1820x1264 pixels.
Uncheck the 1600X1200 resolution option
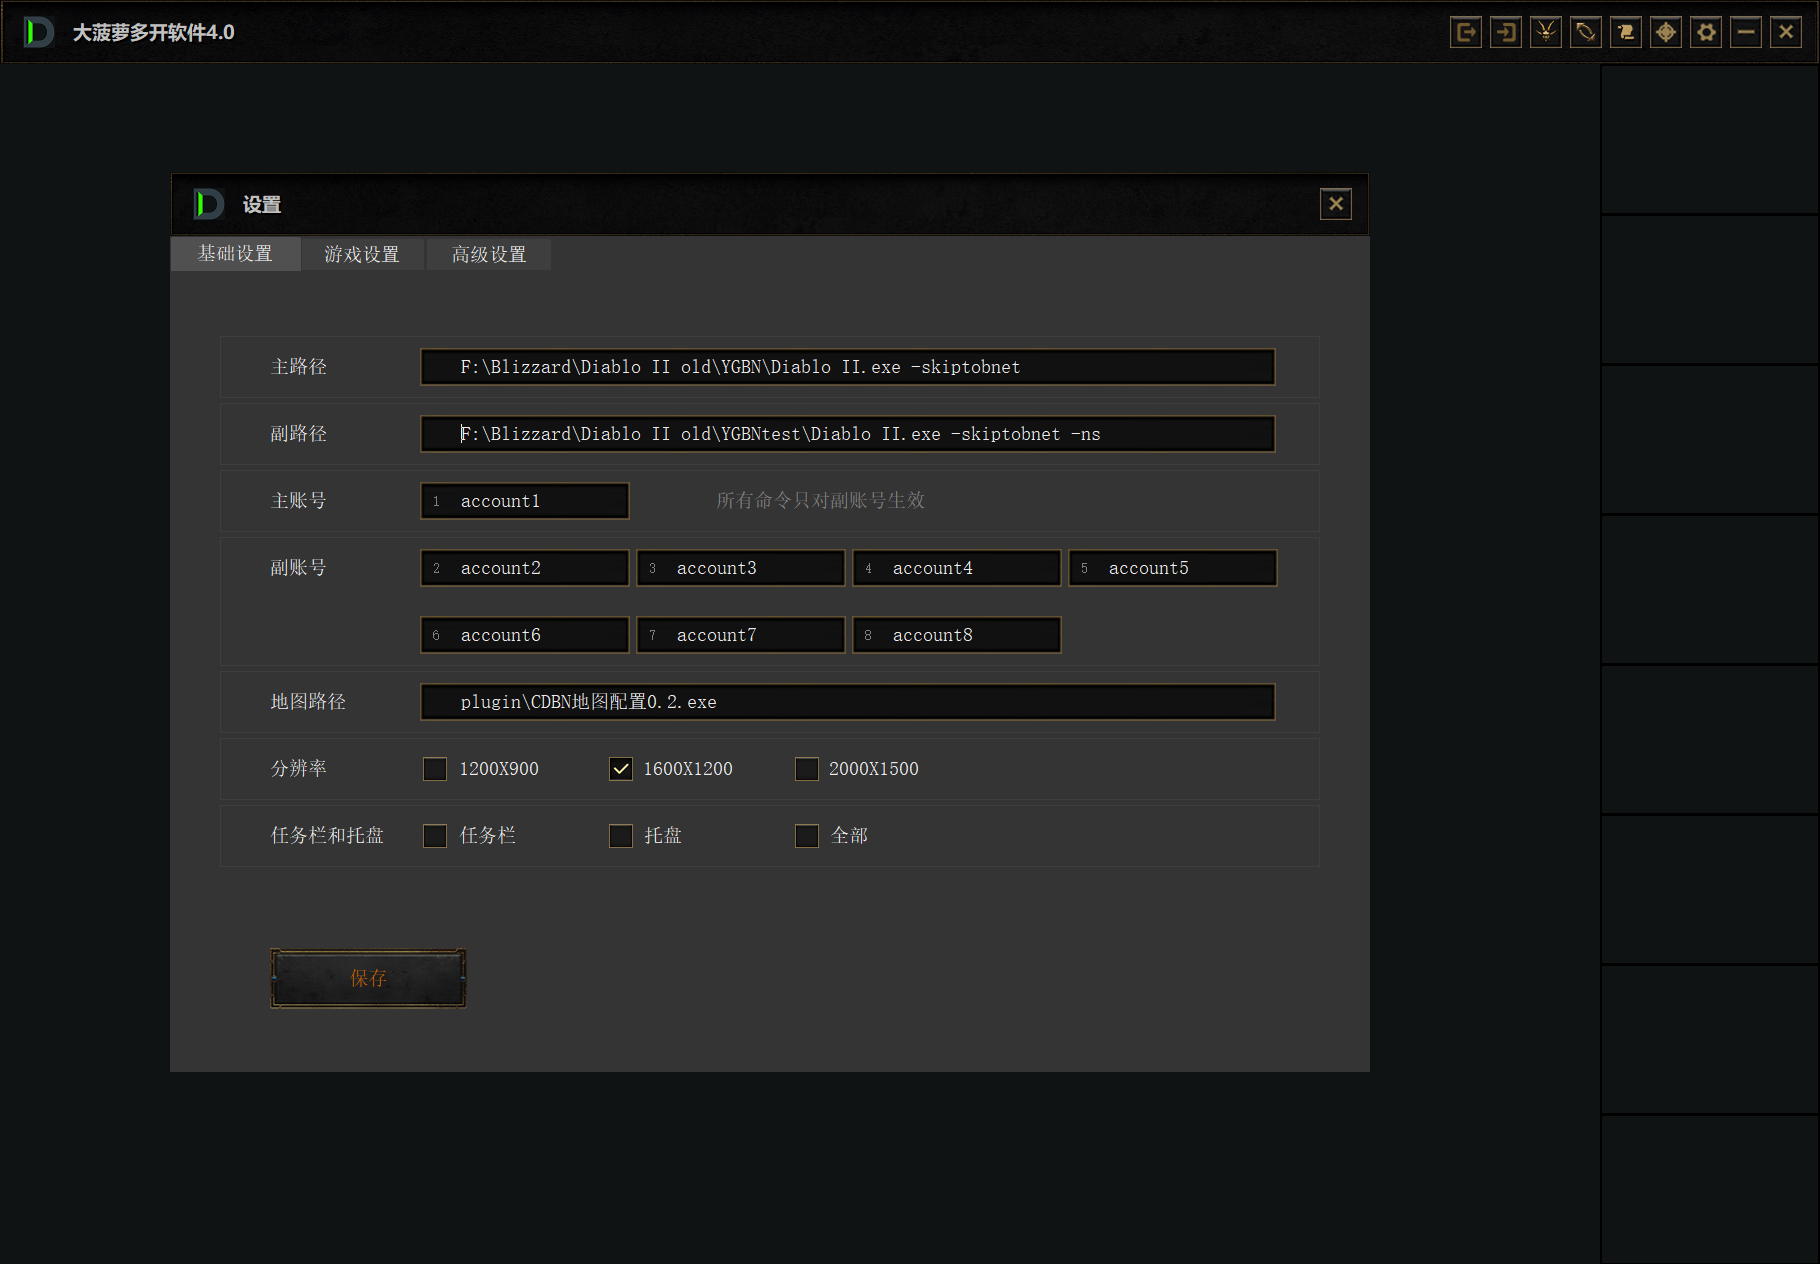pyautogui.click(x=621, y=769)
